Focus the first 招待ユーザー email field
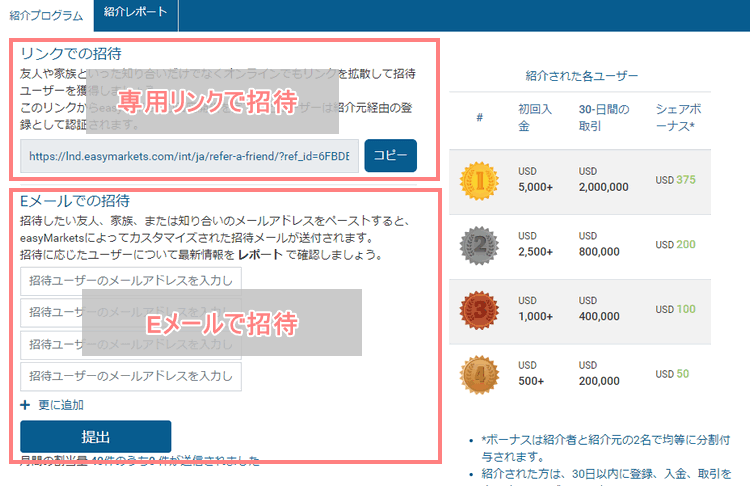Image resolution: width=750 pixels, height=486 pixels. pos(131,281)
